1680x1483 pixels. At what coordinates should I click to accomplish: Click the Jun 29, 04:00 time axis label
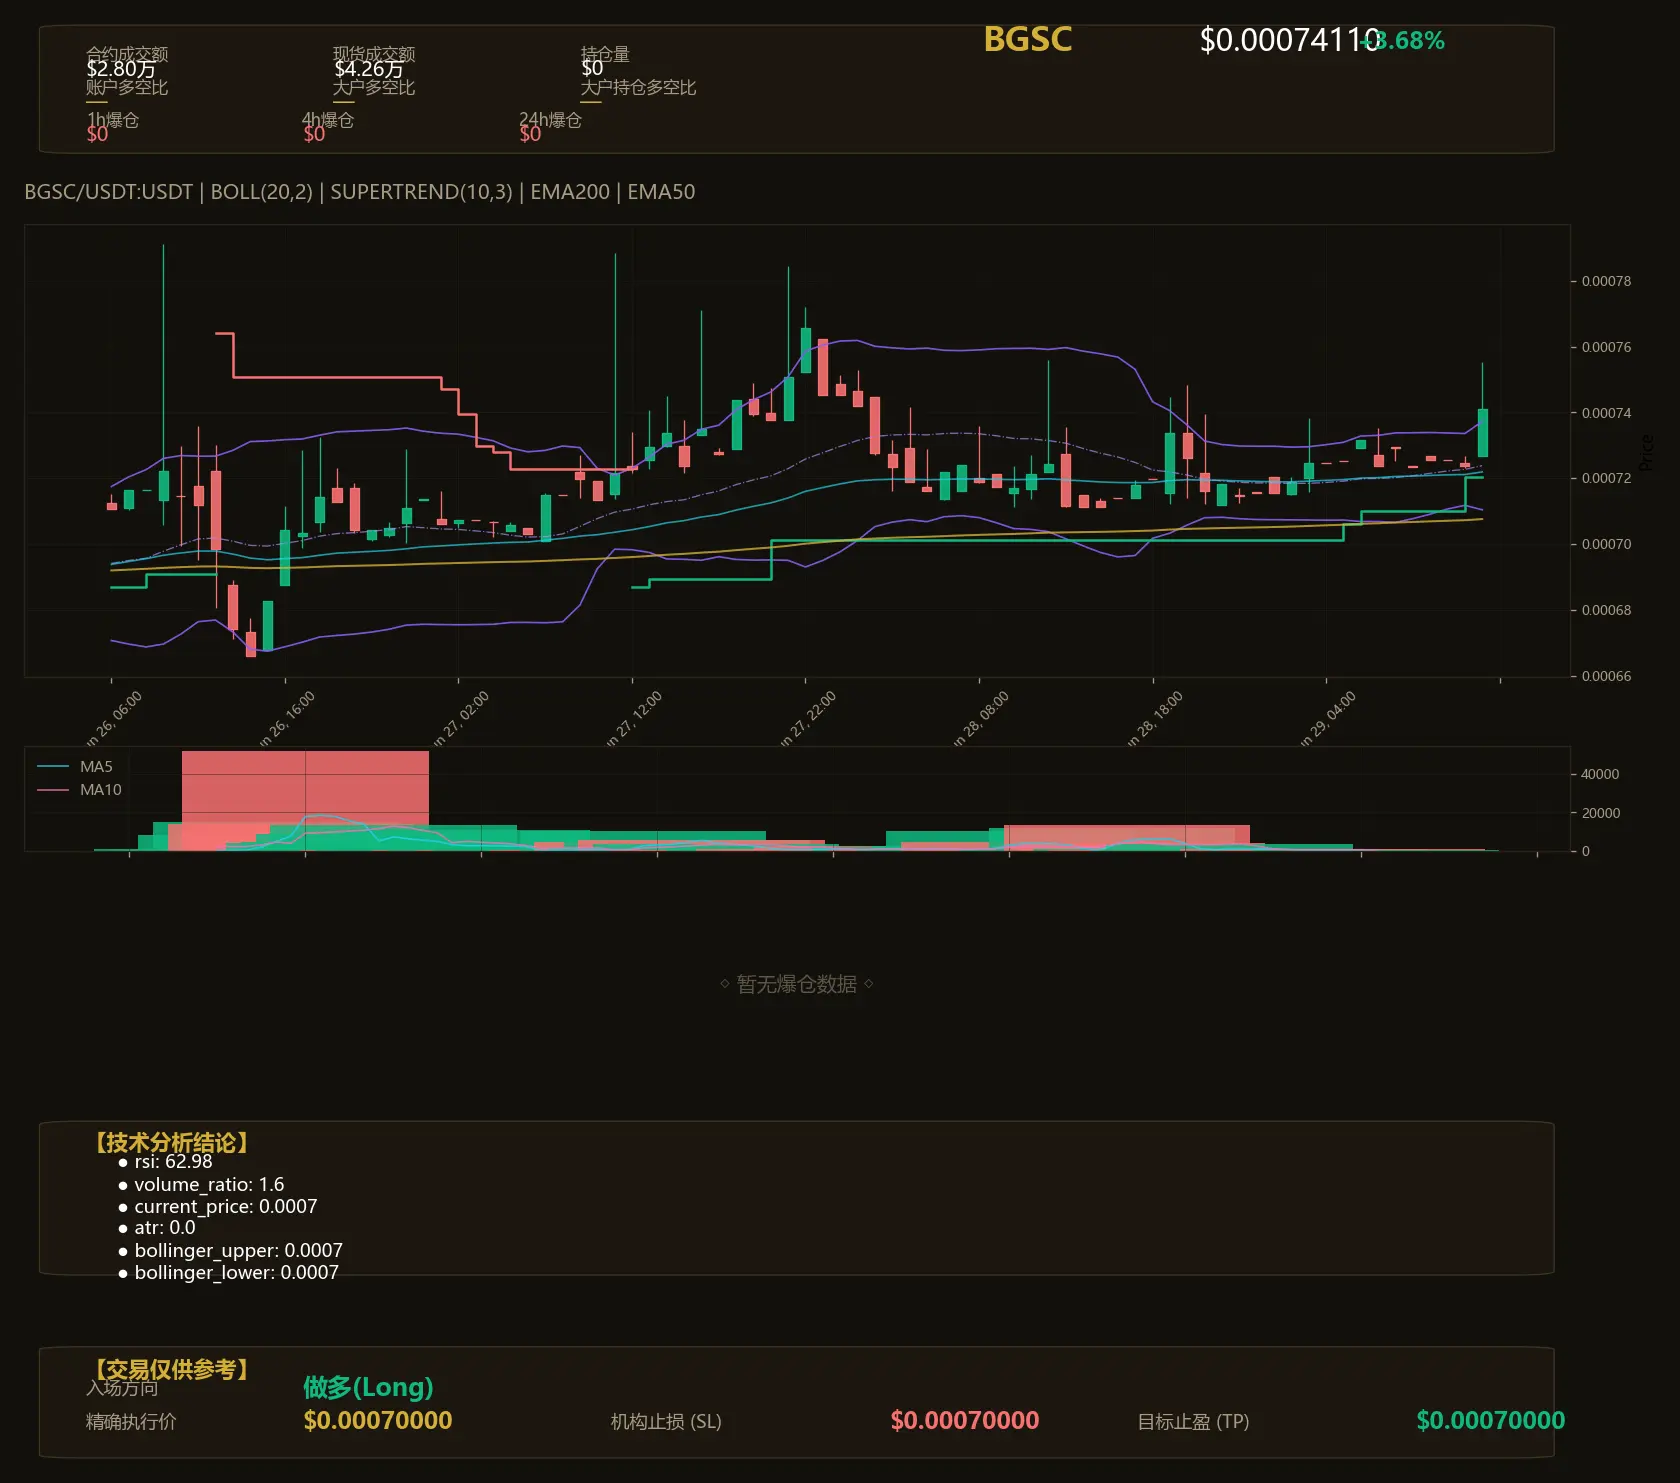[x=1328, y=719]
